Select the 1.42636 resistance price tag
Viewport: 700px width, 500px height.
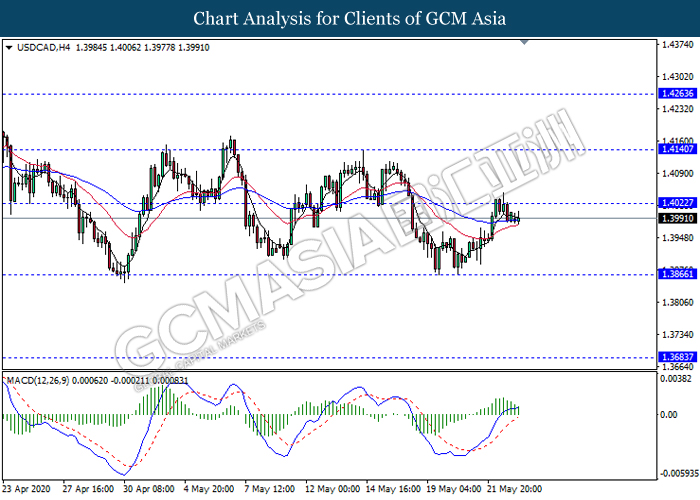673,93
